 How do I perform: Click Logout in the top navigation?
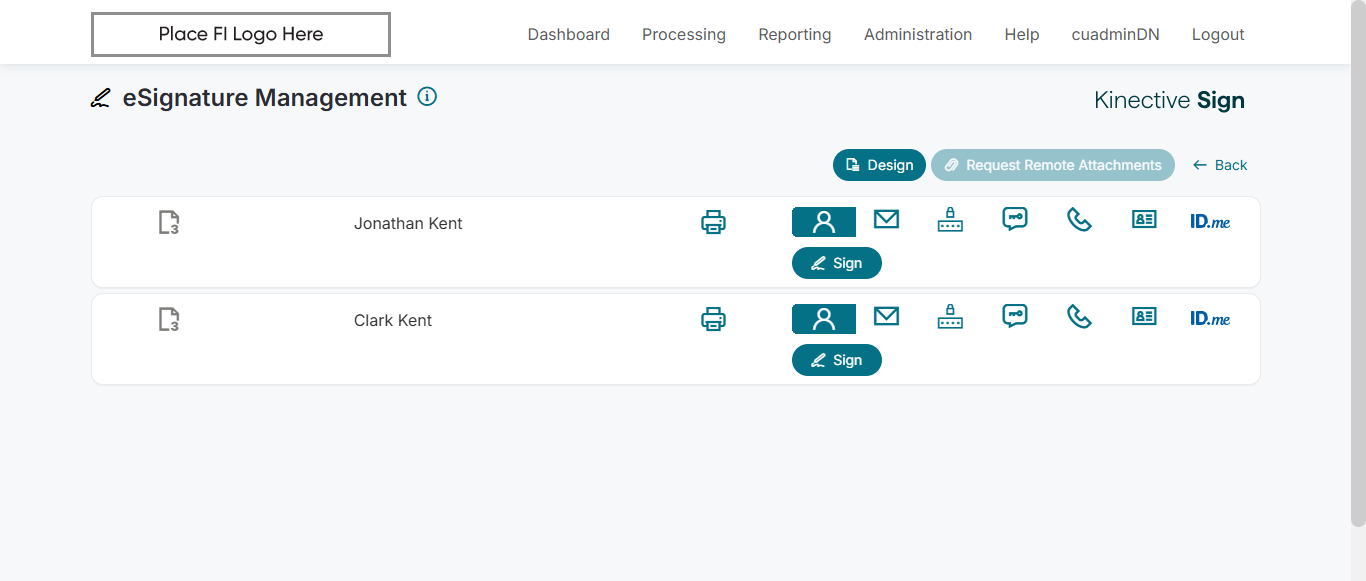(x=1218, y=34)
